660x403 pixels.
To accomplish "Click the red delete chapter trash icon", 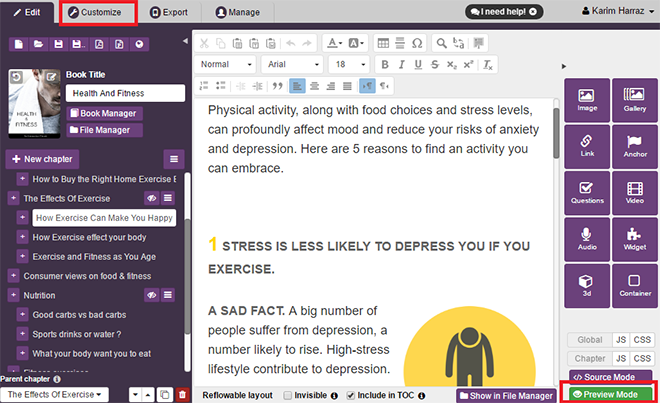I will (x=181, y=395).
